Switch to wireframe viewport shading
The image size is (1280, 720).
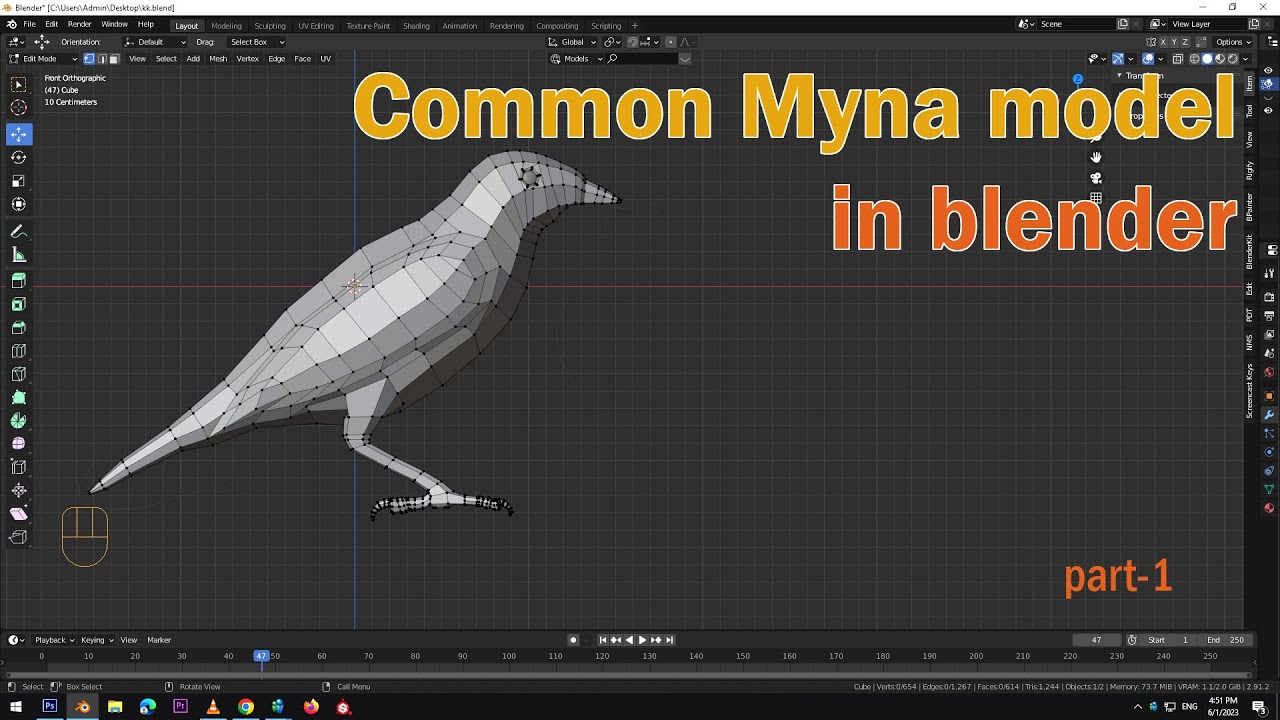click(1194, 58)
